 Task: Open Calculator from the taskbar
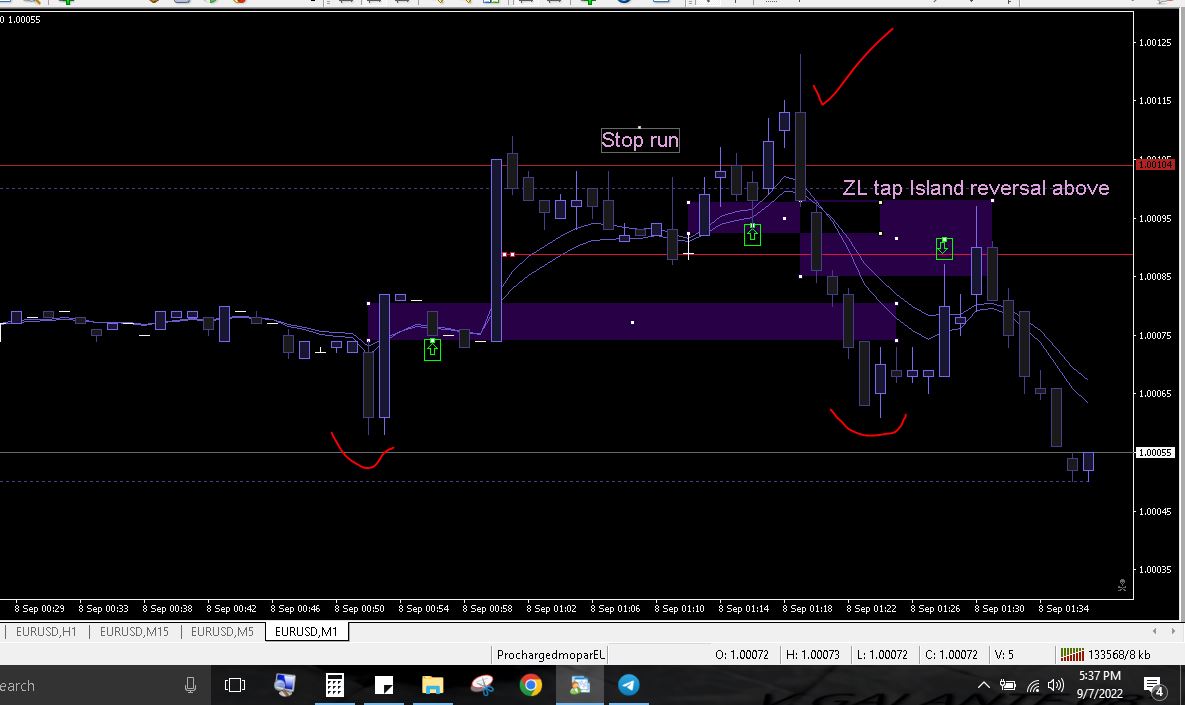click(x=335, y=685)
